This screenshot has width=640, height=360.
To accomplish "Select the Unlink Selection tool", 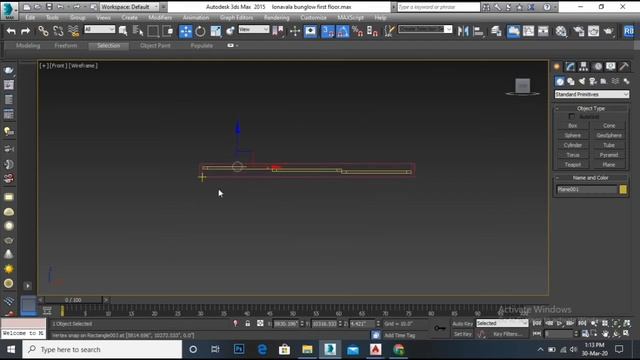I will pyautogui.click(x=58, y=31).
